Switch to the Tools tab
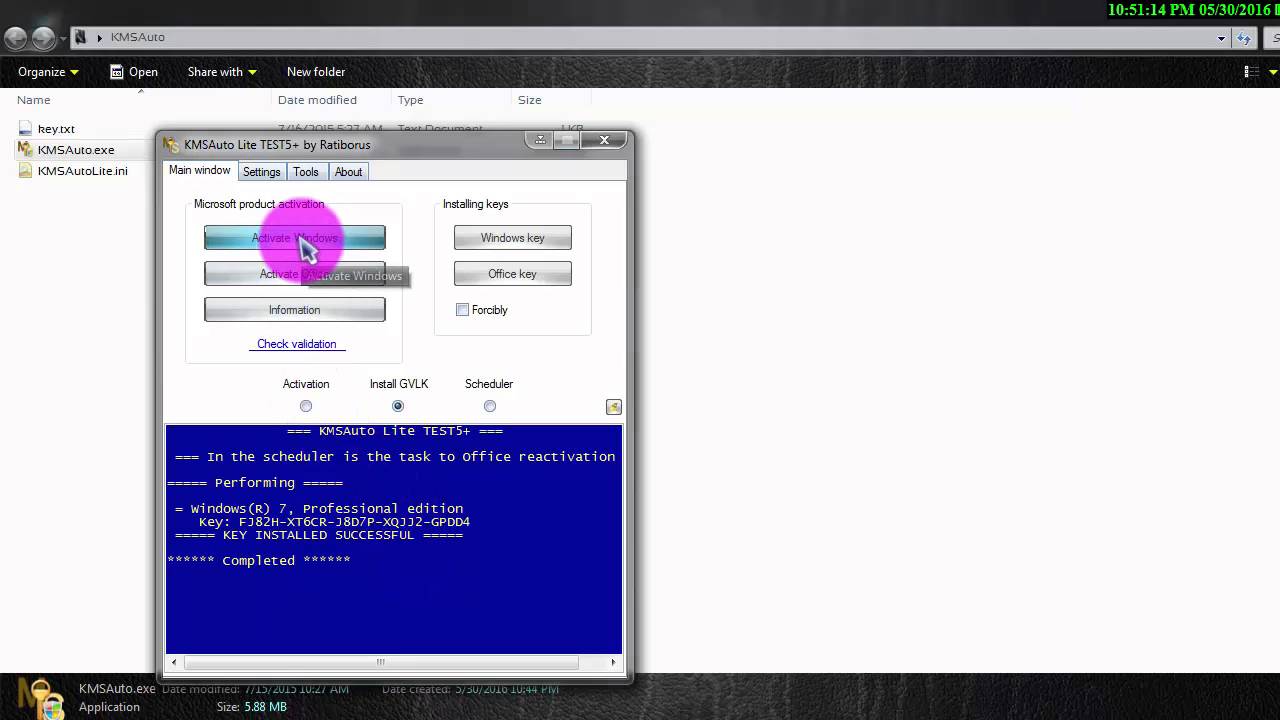Viewport: 1280px width, 720px height. (306, 172)
